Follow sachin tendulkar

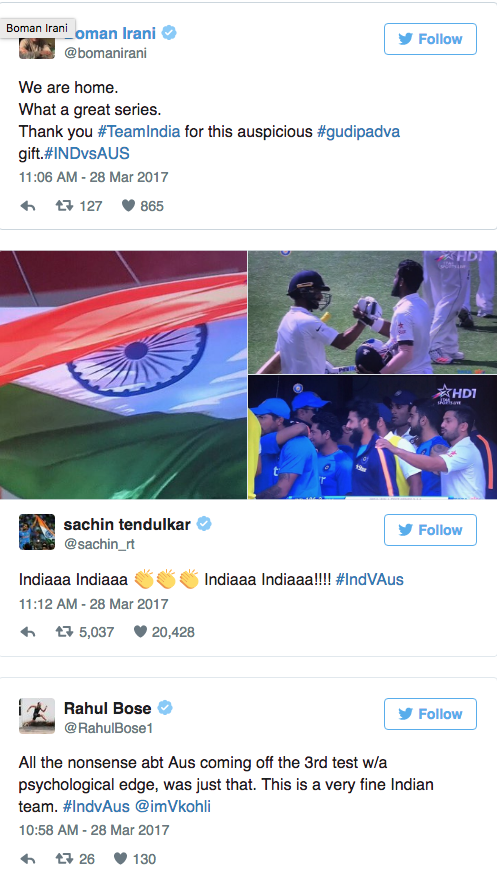click(x=430, y=530)
